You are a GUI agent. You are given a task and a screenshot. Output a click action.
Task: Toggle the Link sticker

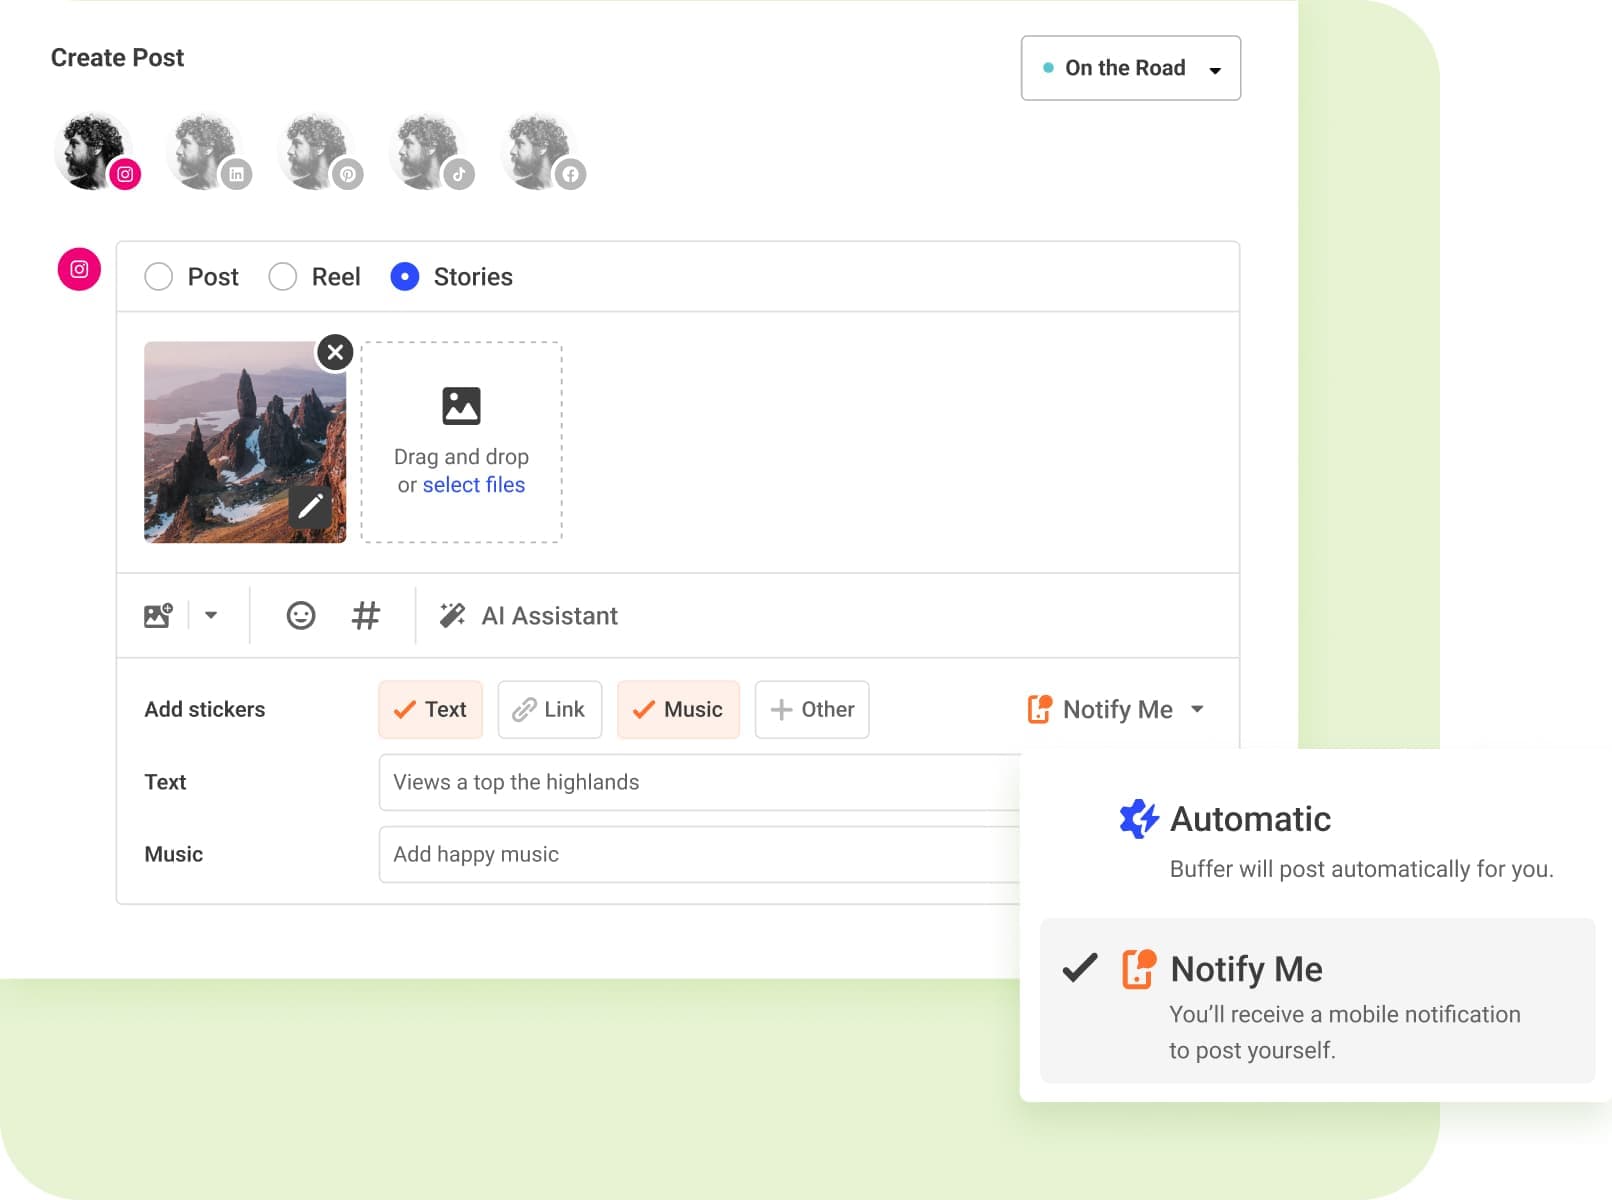[x=549, y=710]
